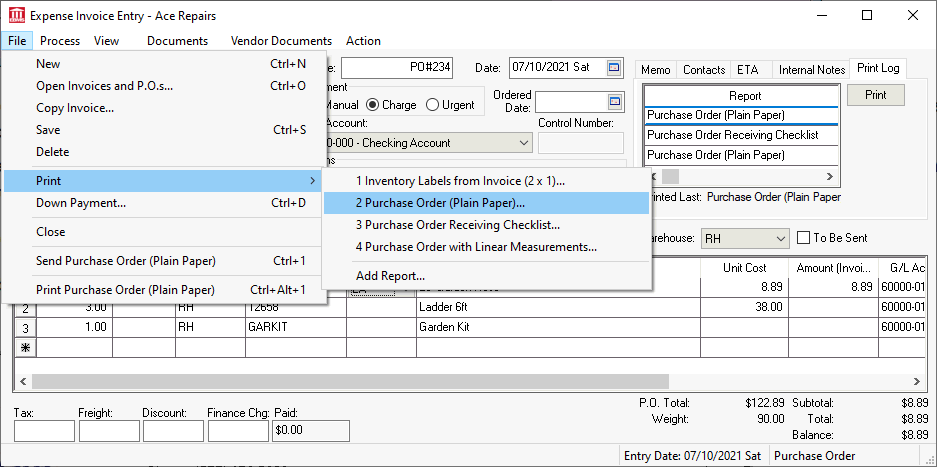Choose Open Invoices and P.O.s menu entry

point(164,86)
